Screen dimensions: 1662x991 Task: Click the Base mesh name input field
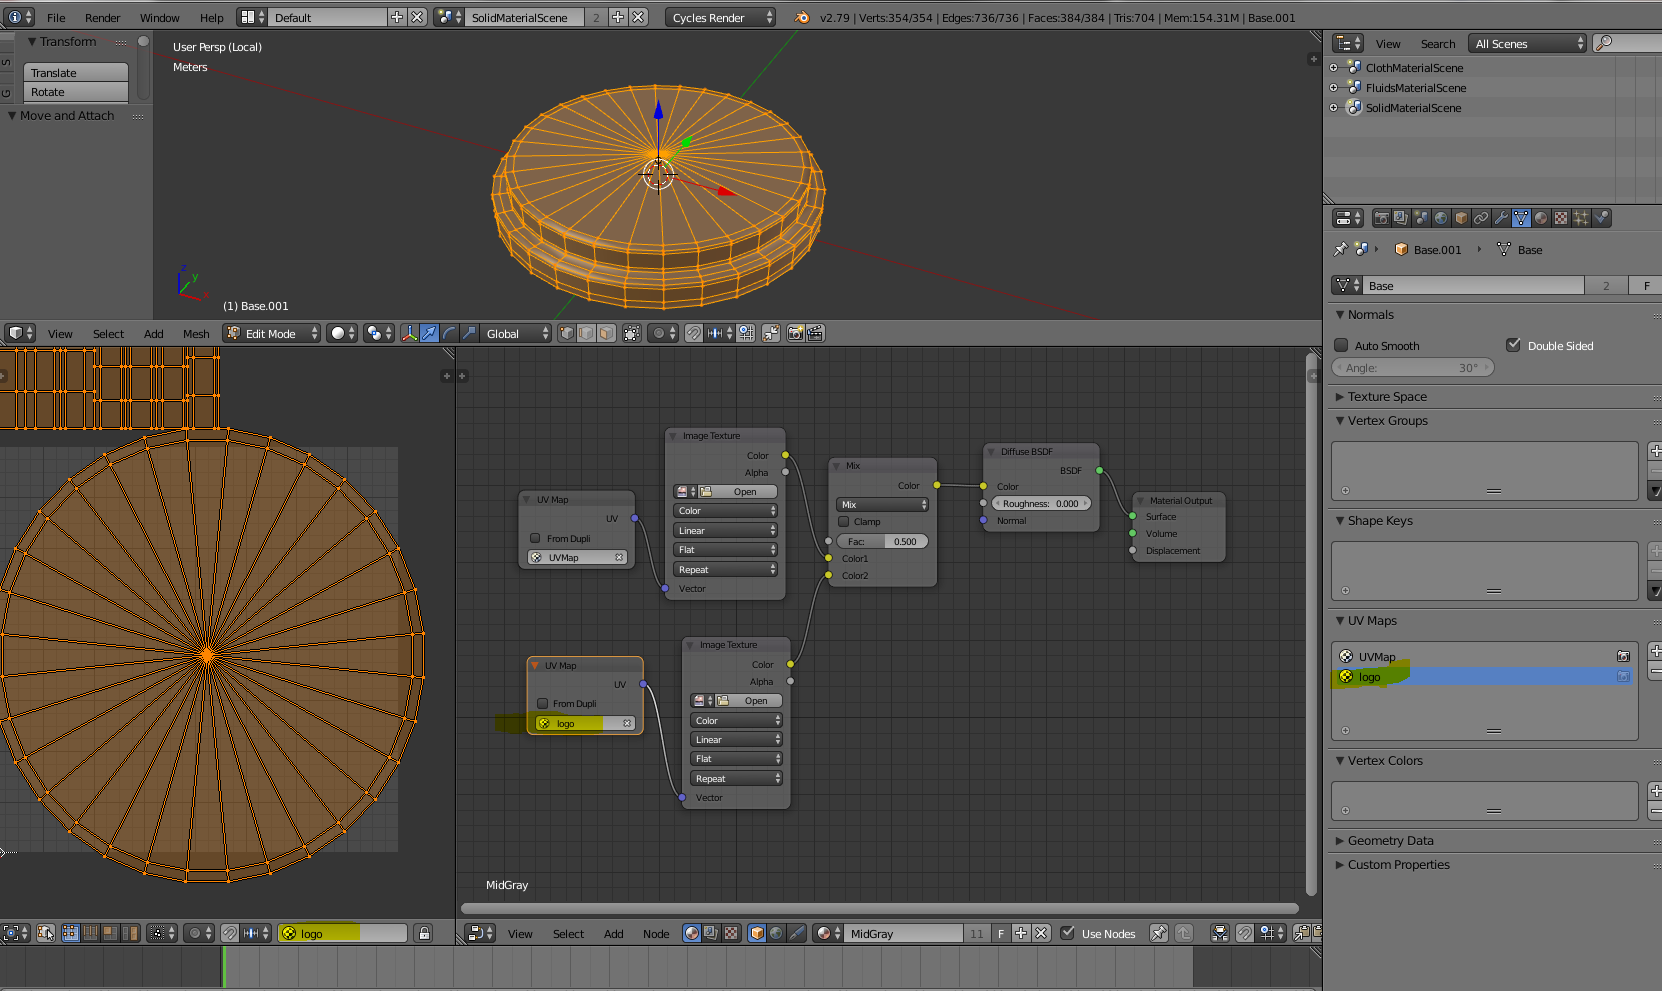point(1474,285)
